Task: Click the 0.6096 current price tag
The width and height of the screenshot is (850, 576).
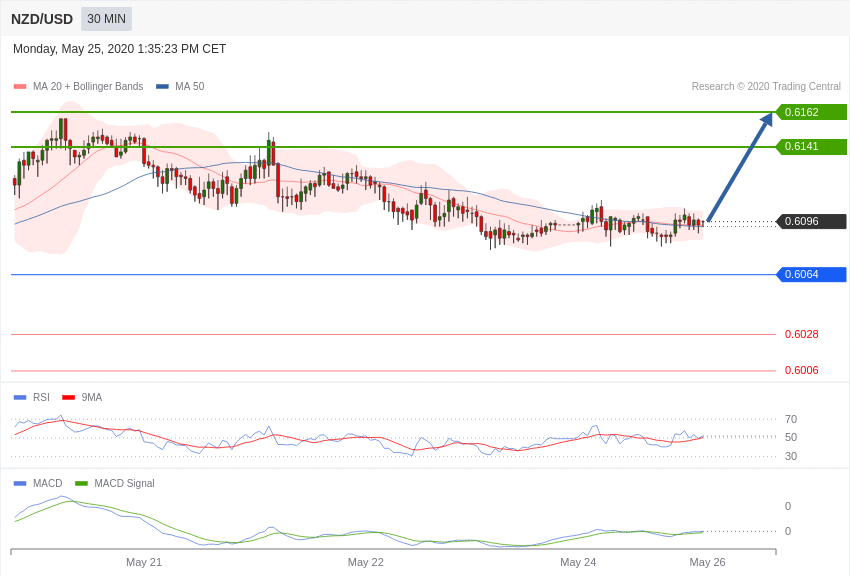Action: [811, 221]
